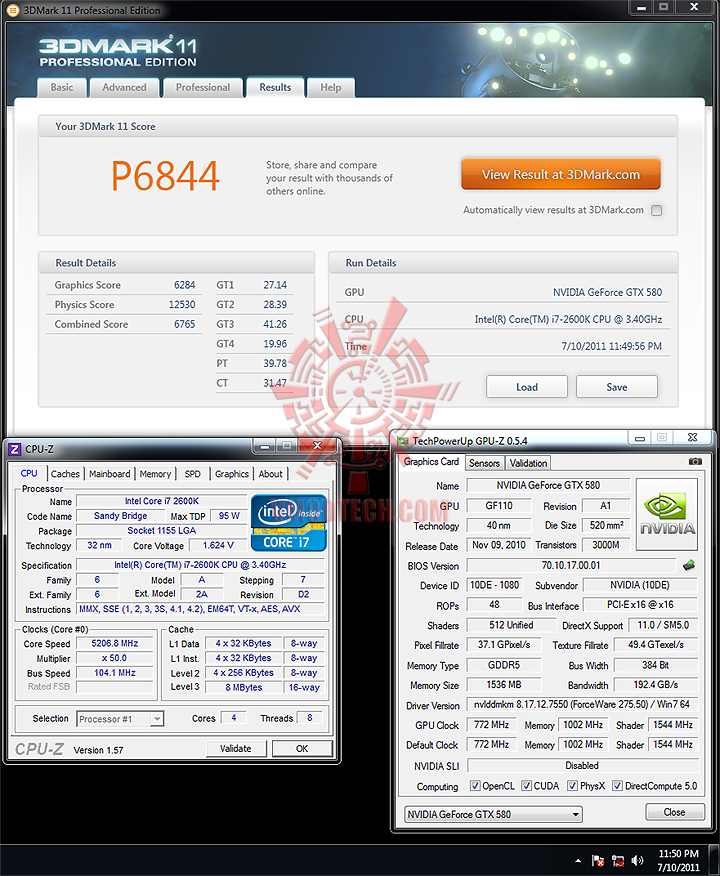The image size is (720, 876).
Task: Click the Memory Size value 1536 MB
Action: tap(504, 685)
